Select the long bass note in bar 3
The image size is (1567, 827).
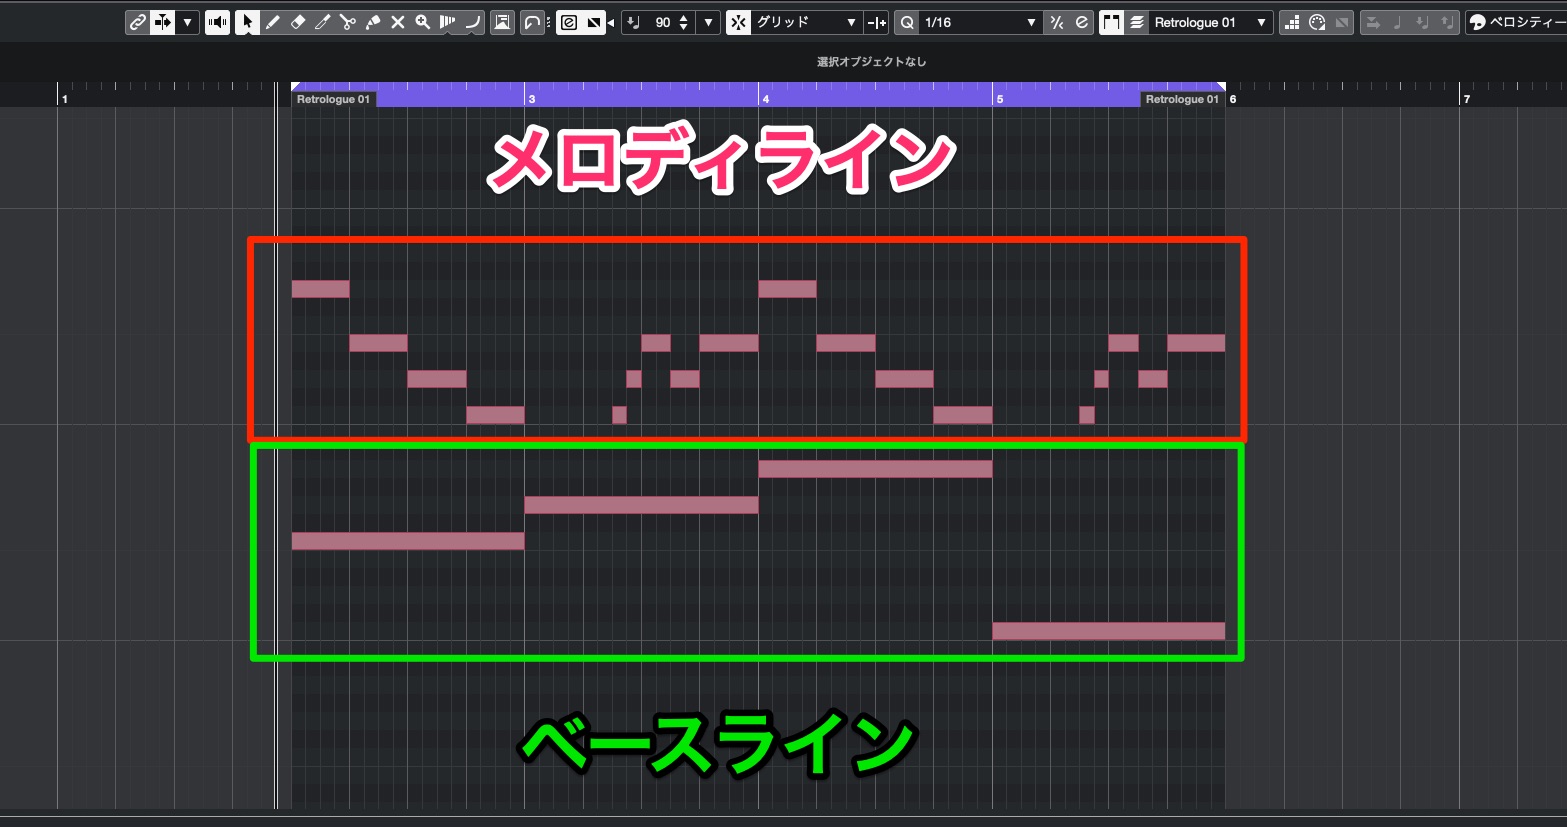641,505
